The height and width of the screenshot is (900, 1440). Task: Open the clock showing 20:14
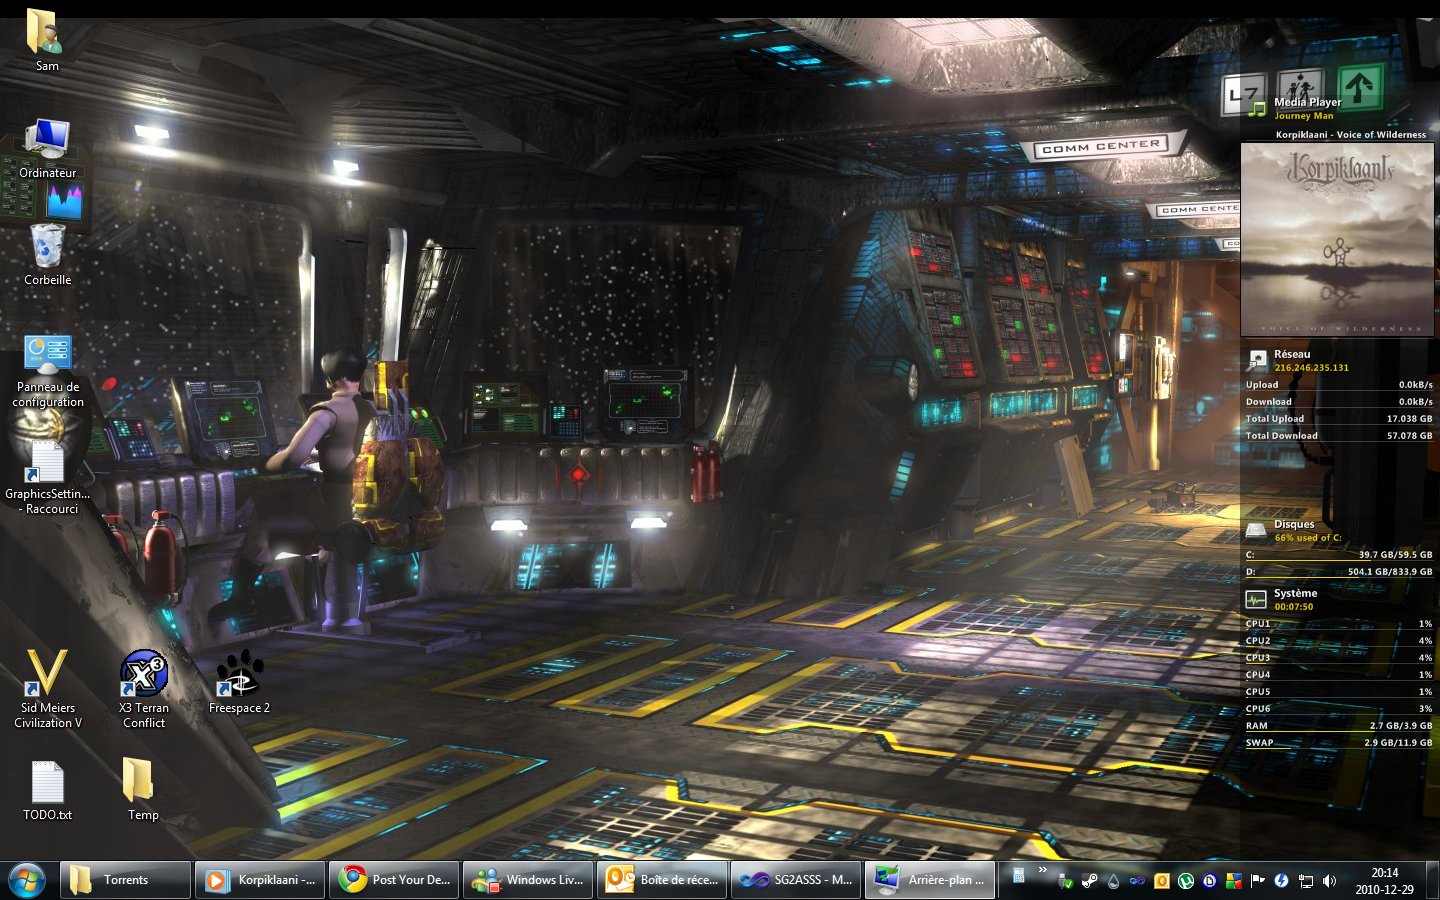1385,880
